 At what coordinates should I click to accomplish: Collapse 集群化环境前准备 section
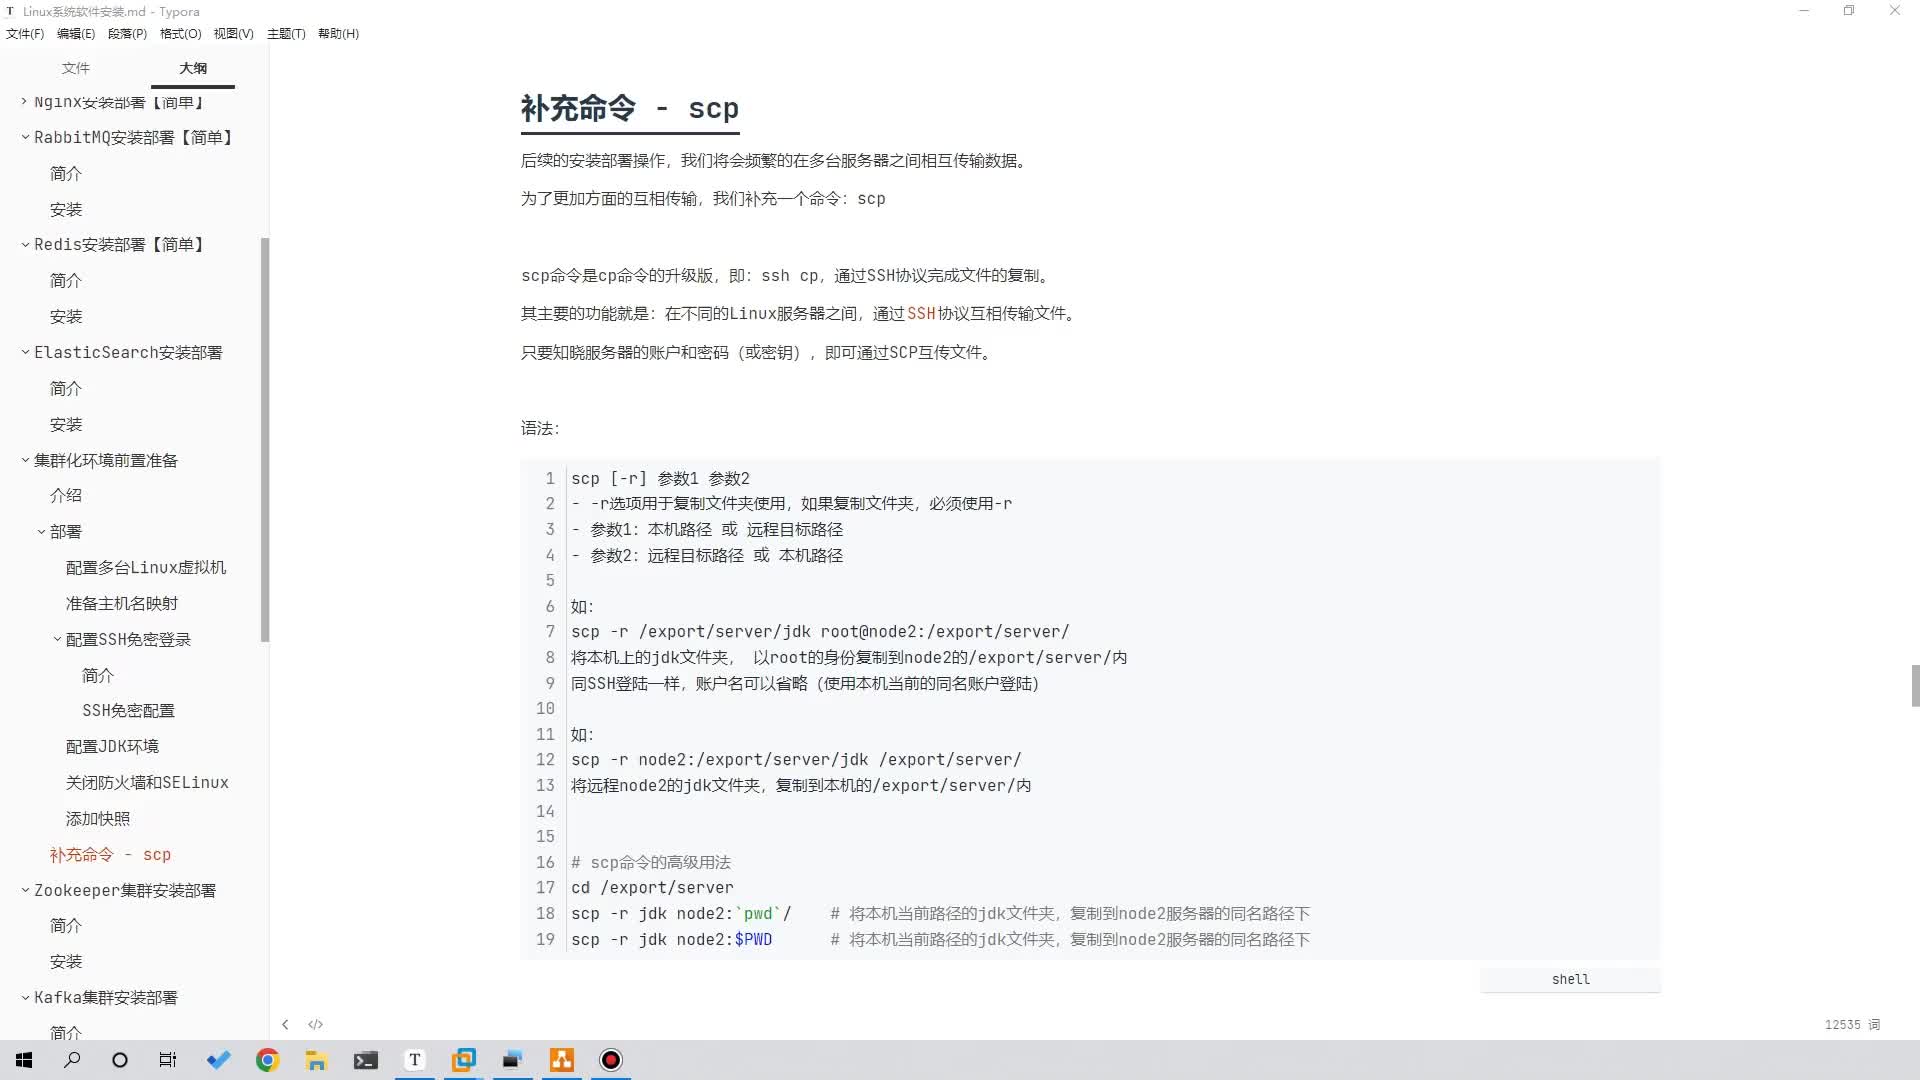point(25,460)
